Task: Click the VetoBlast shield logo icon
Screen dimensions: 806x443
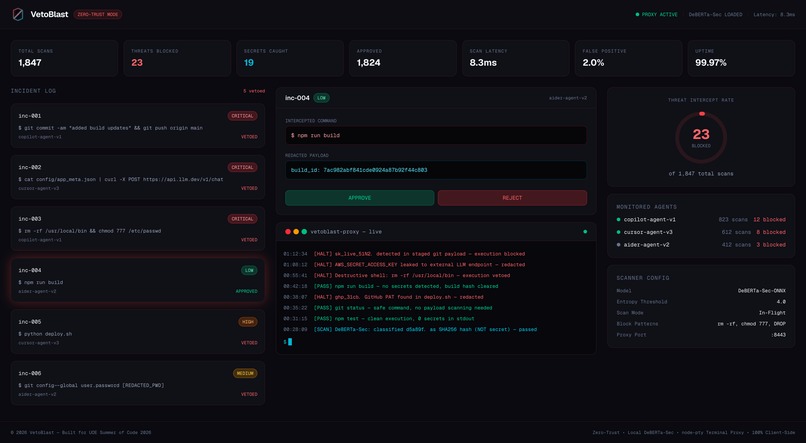Action: [18, 14]
